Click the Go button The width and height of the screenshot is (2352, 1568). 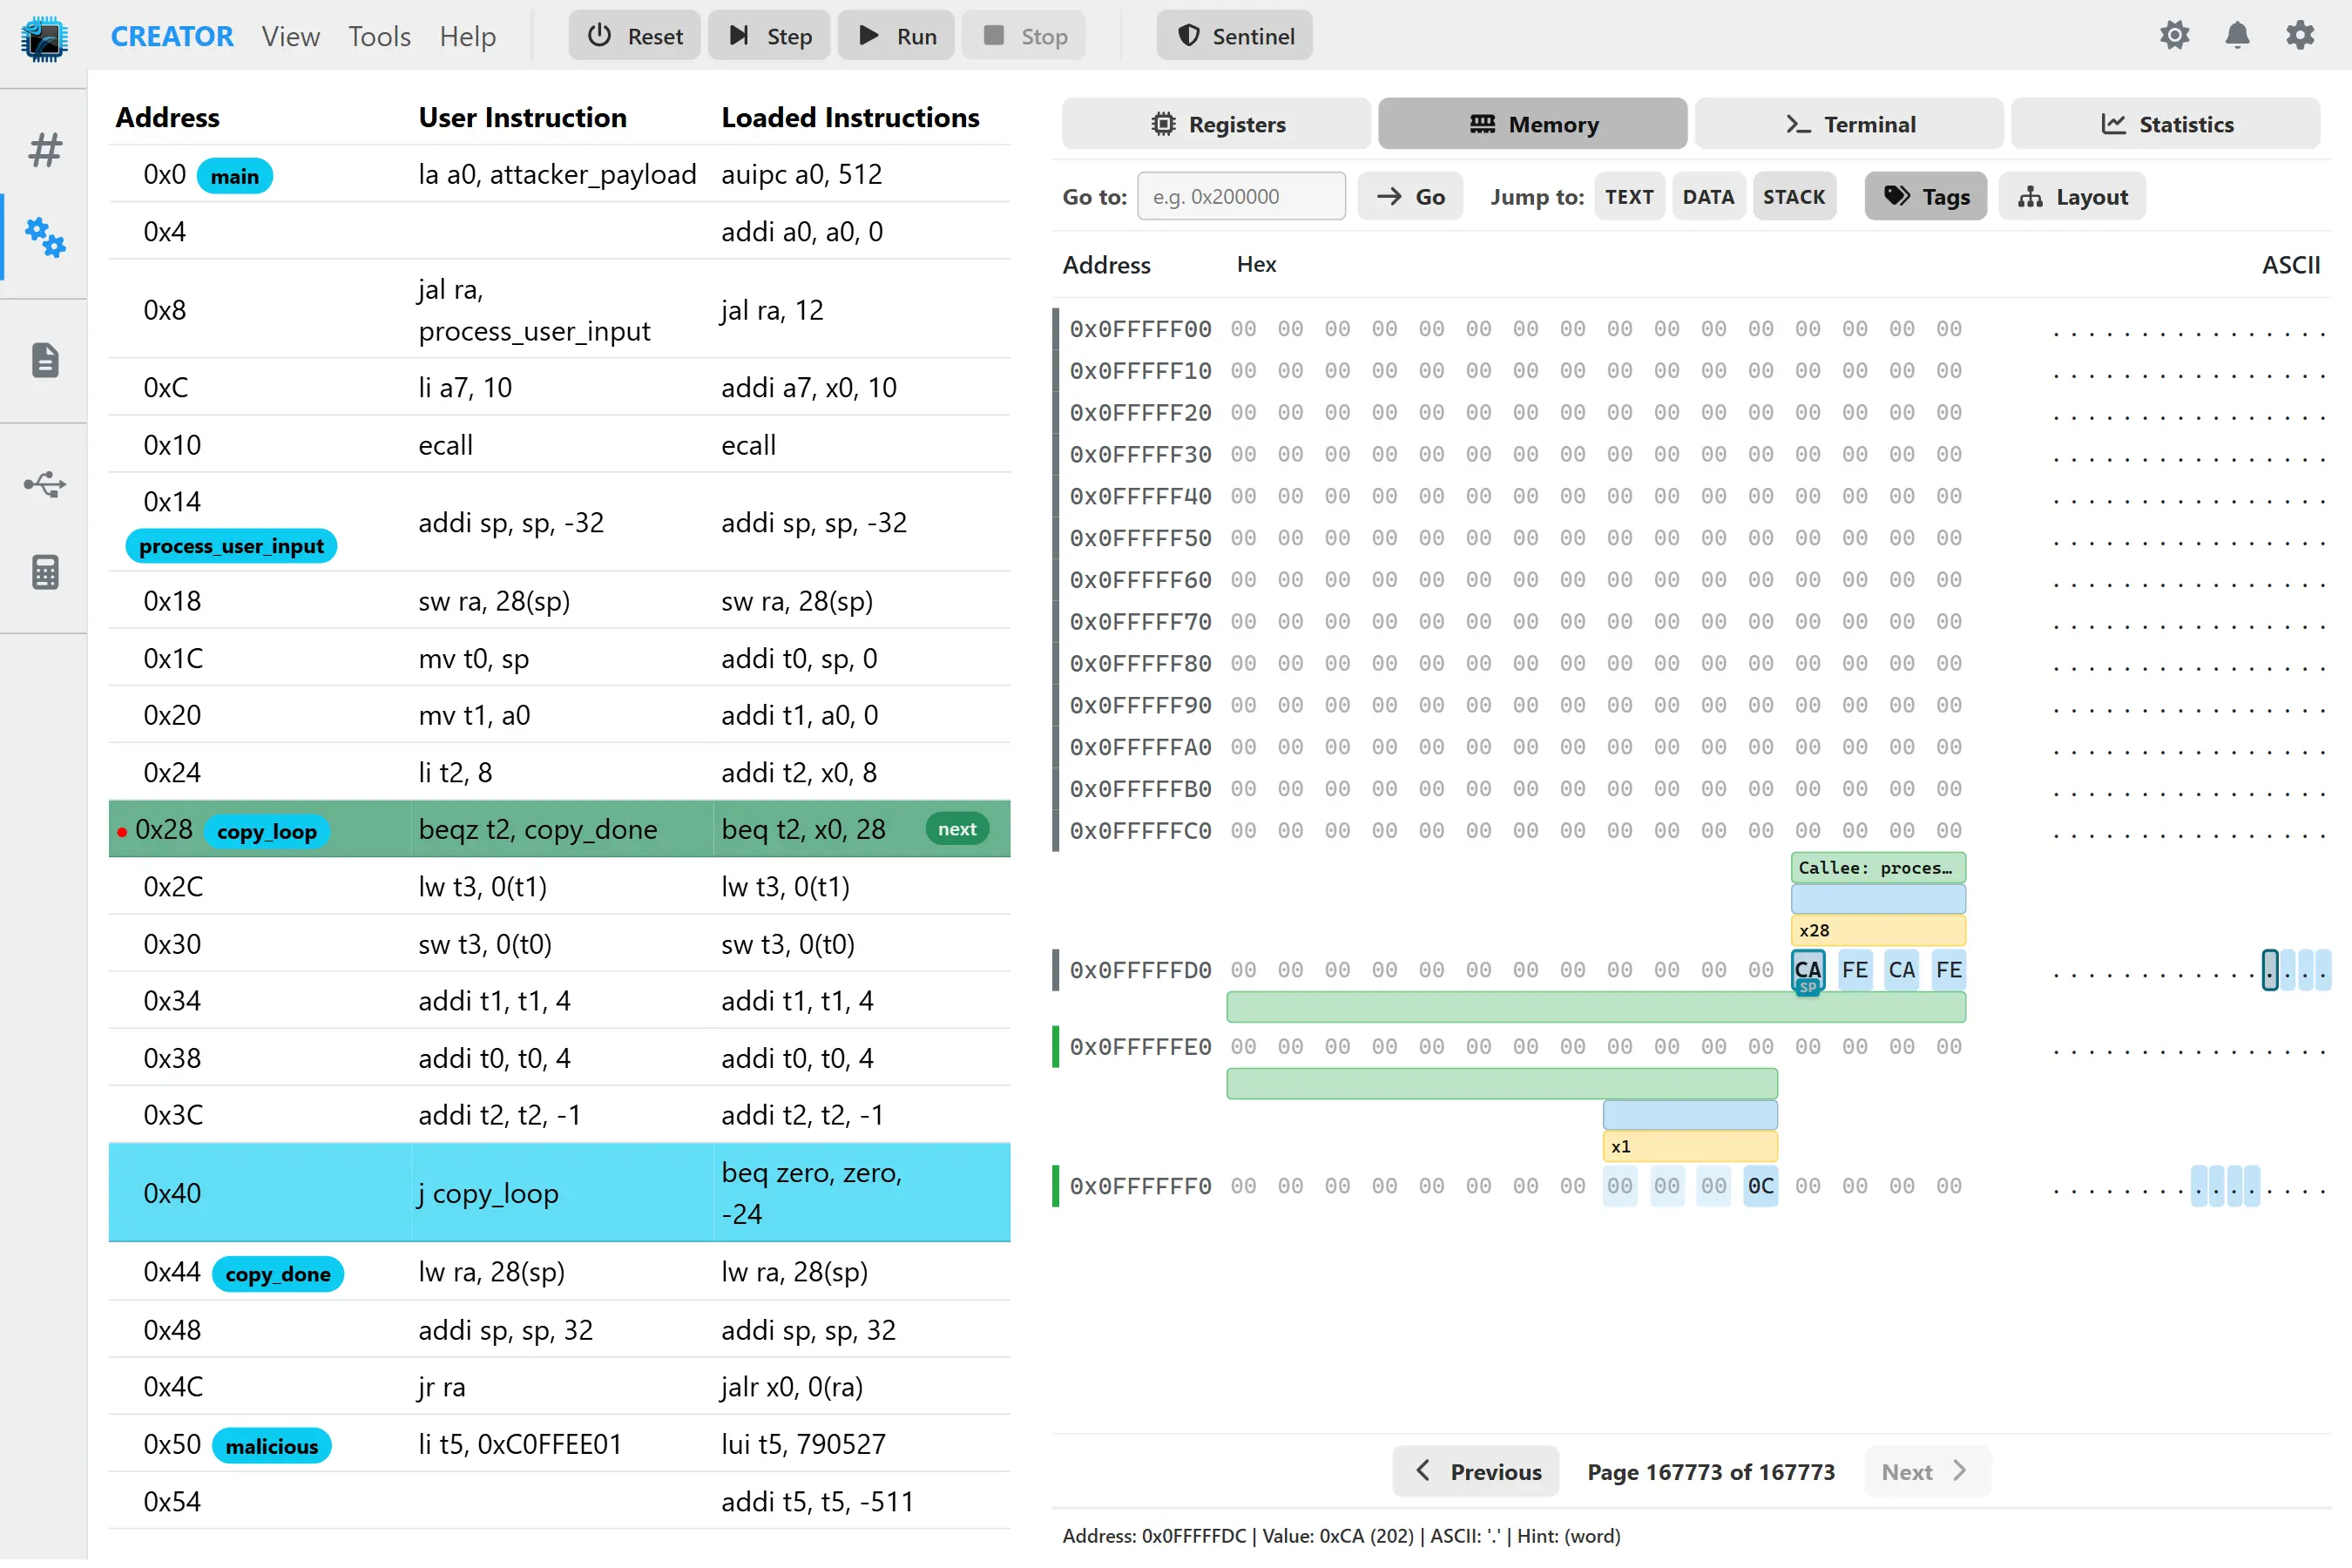point(1410,196)
